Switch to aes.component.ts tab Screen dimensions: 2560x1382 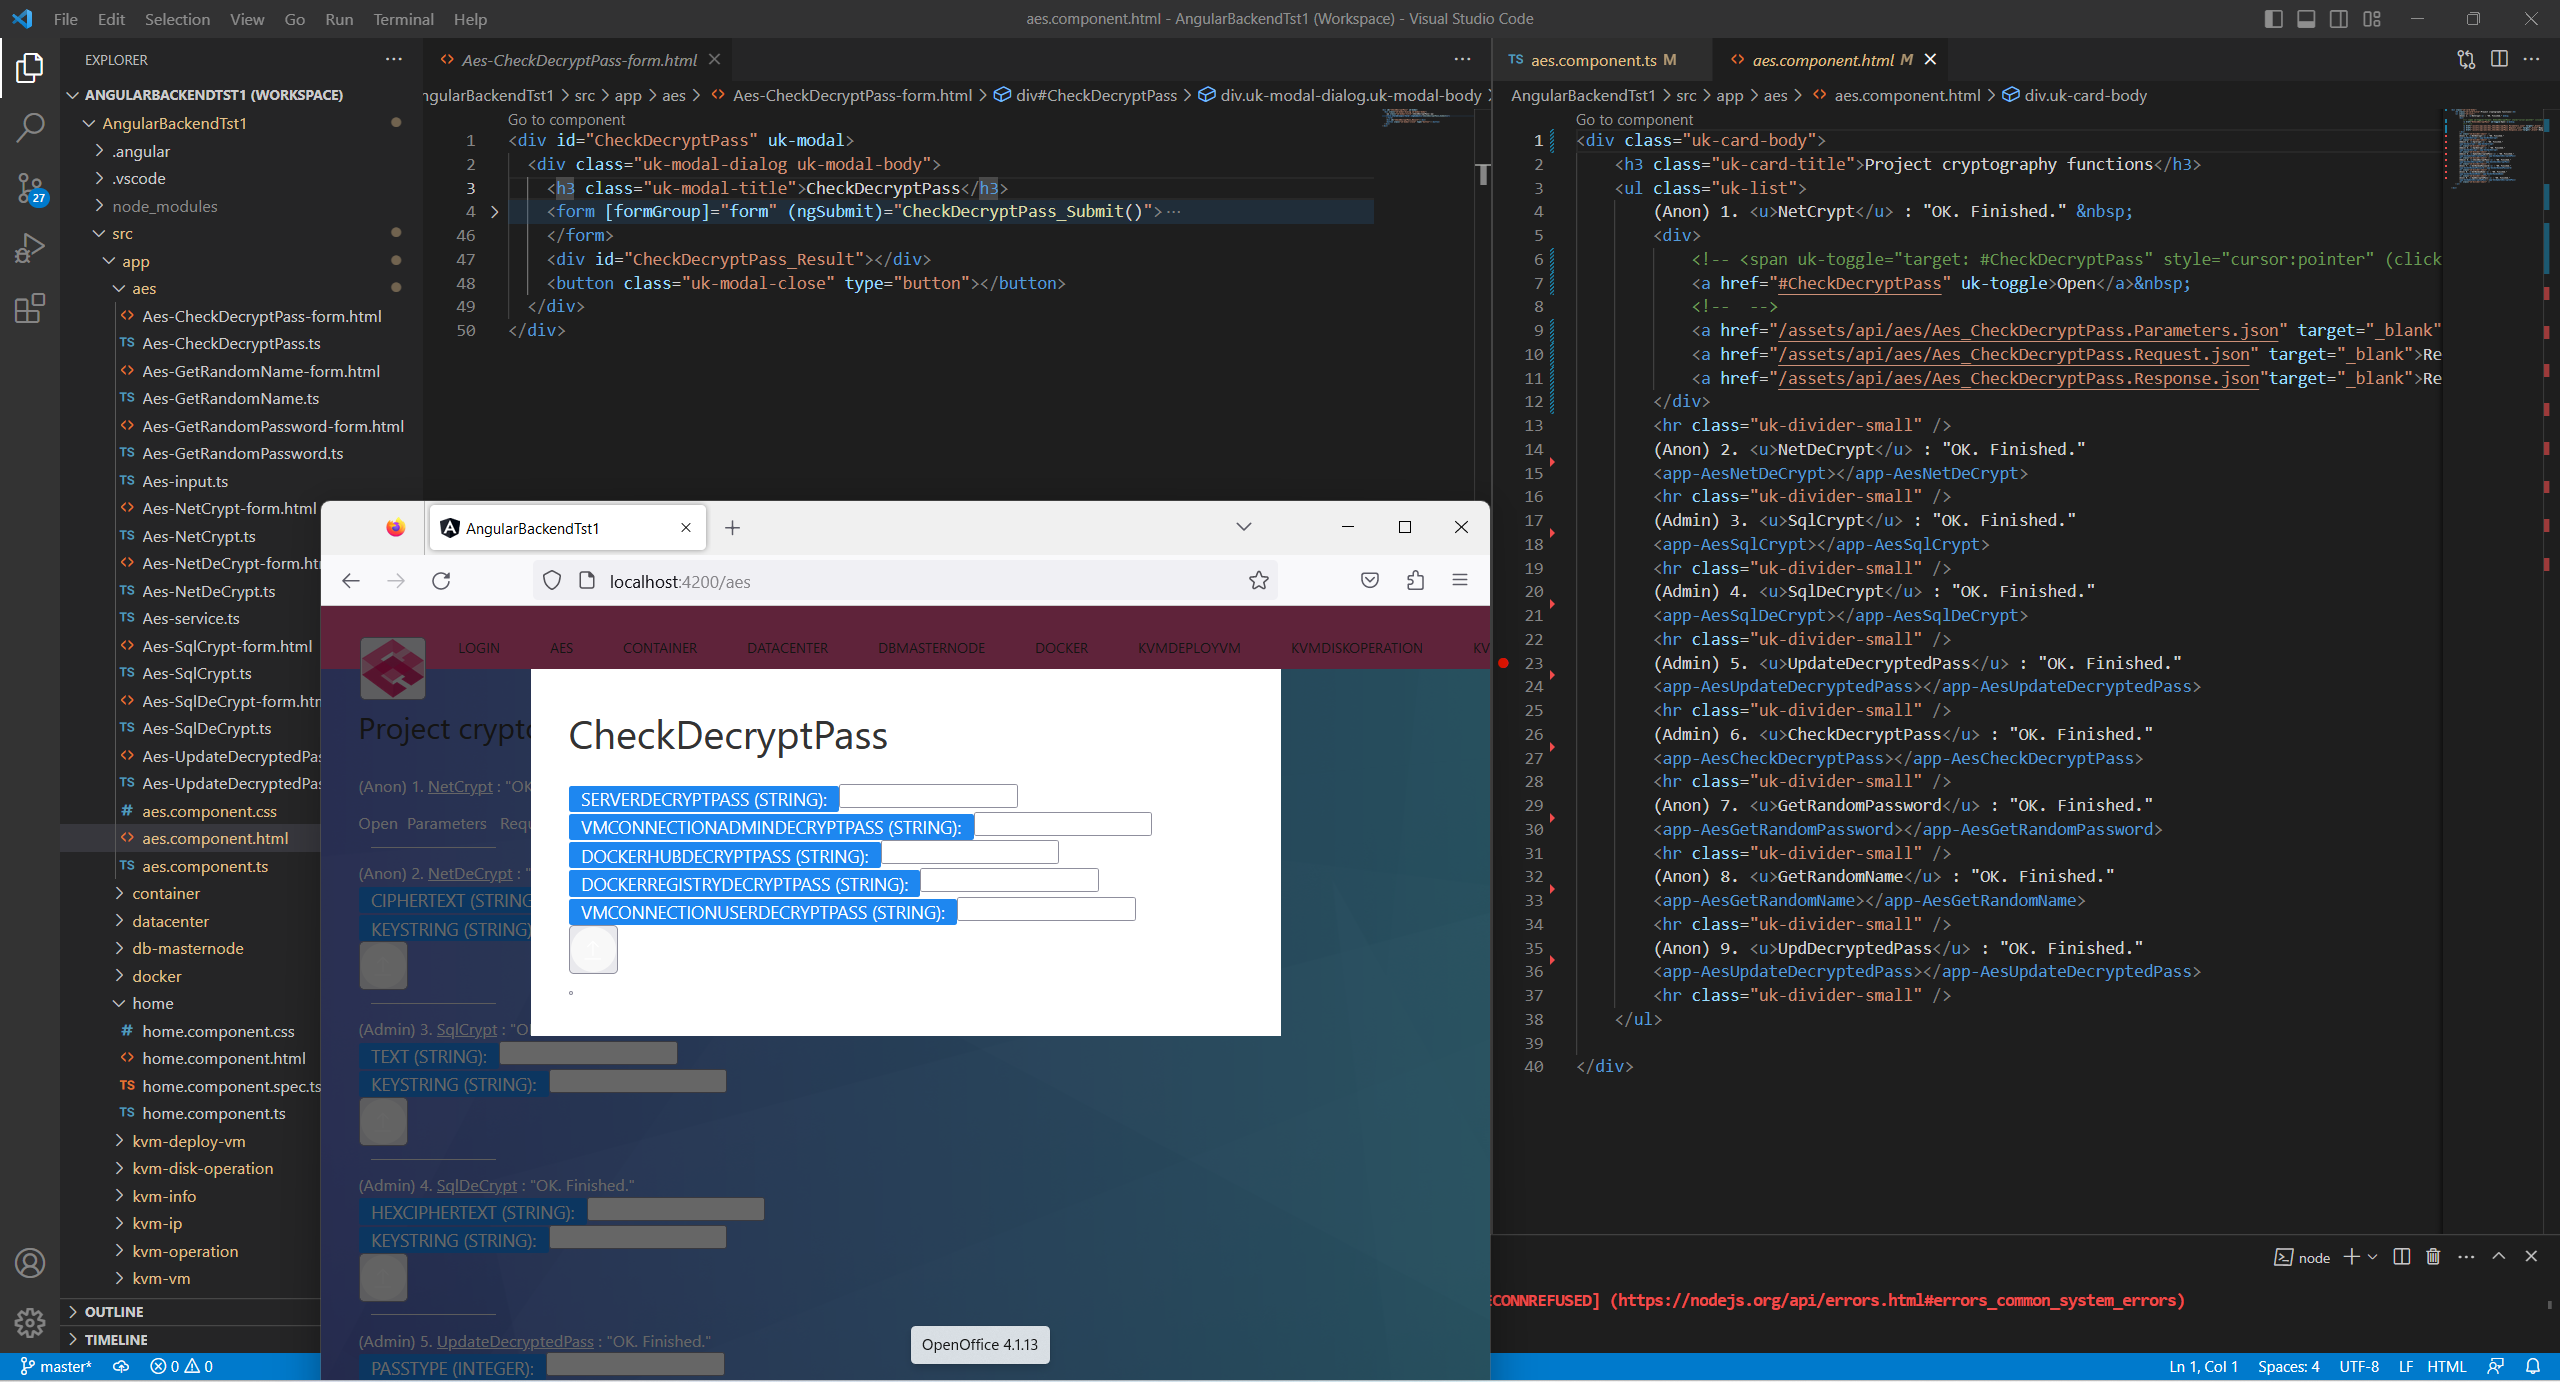1593,60
